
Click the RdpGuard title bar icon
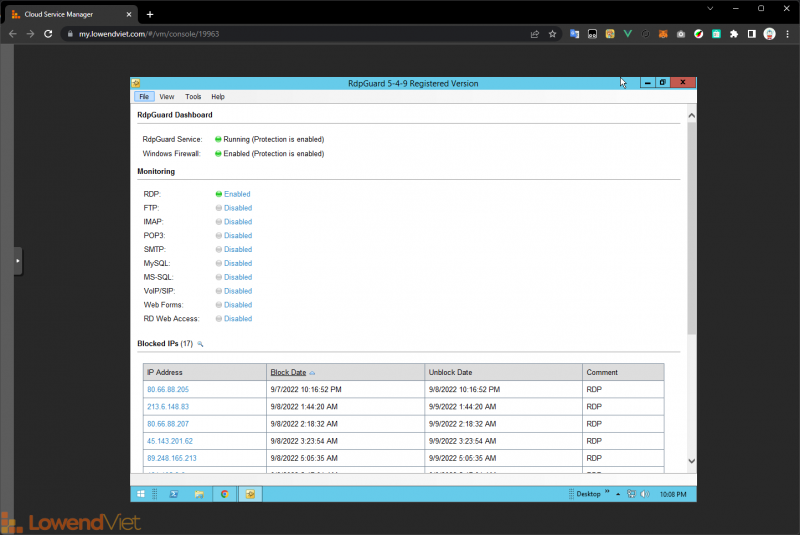136,83
